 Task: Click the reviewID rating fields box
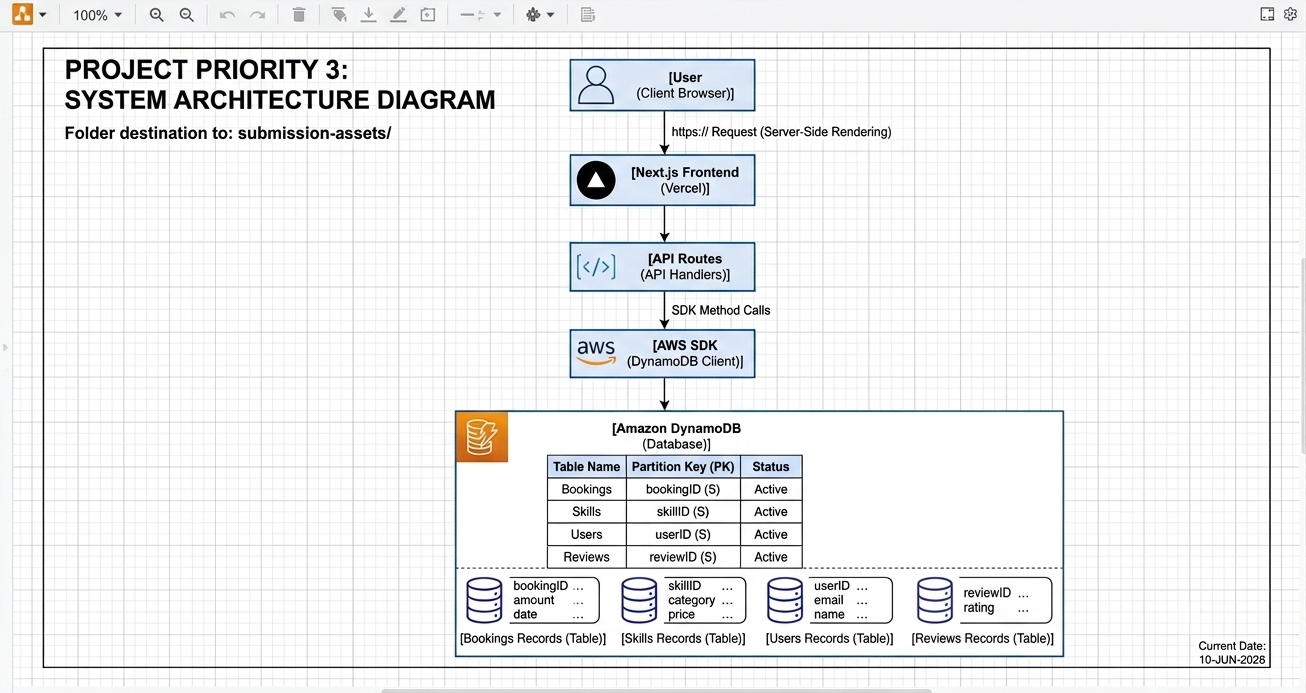1003,600
